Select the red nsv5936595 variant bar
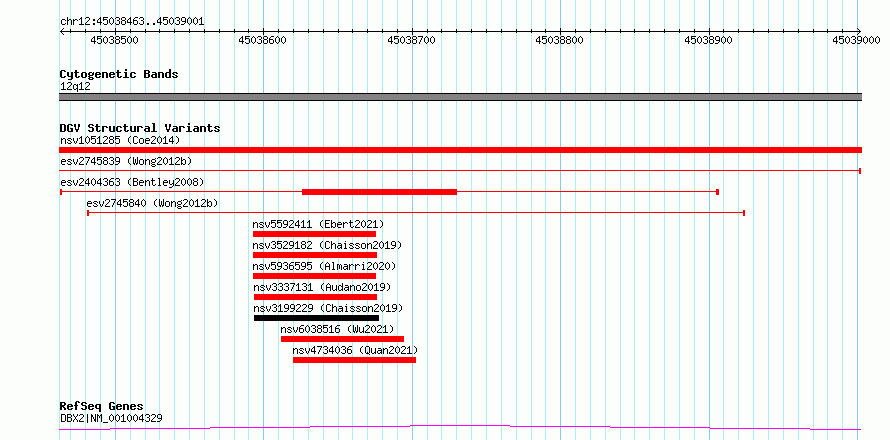The width and height of the screenshot is (890, 440). coord(314,276)
